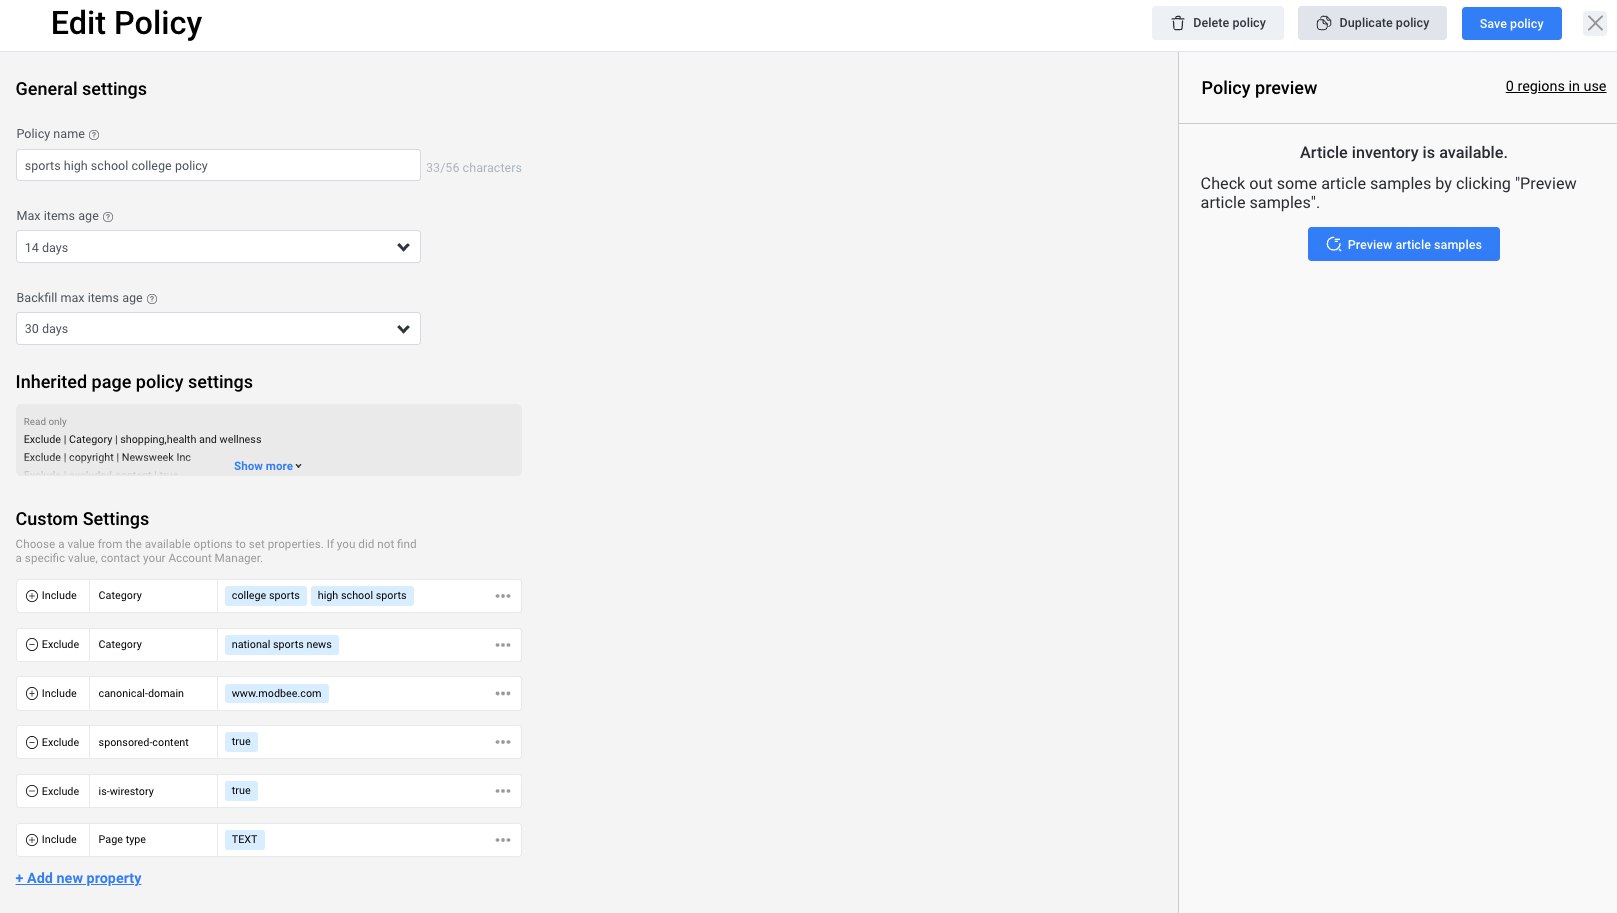
Task: Open the ellipsis menu on is-wirestory row
Action: tap(503, 790)
